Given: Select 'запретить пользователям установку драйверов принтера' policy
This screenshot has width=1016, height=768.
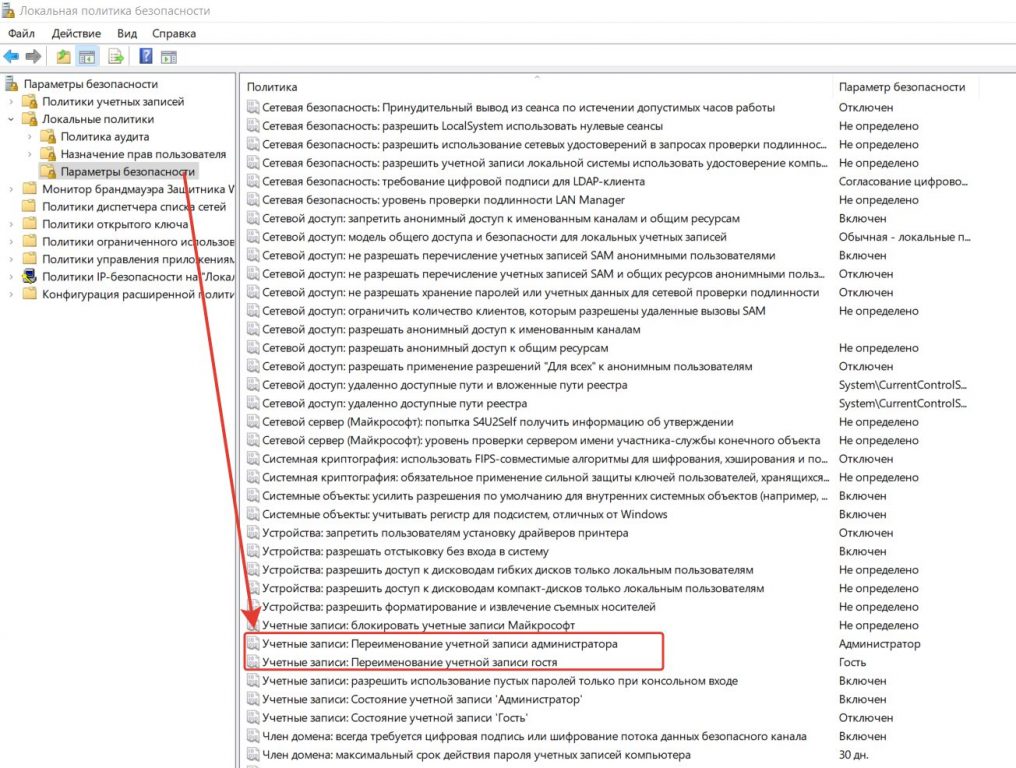Looking at the screenshot, I should (445, 533).
